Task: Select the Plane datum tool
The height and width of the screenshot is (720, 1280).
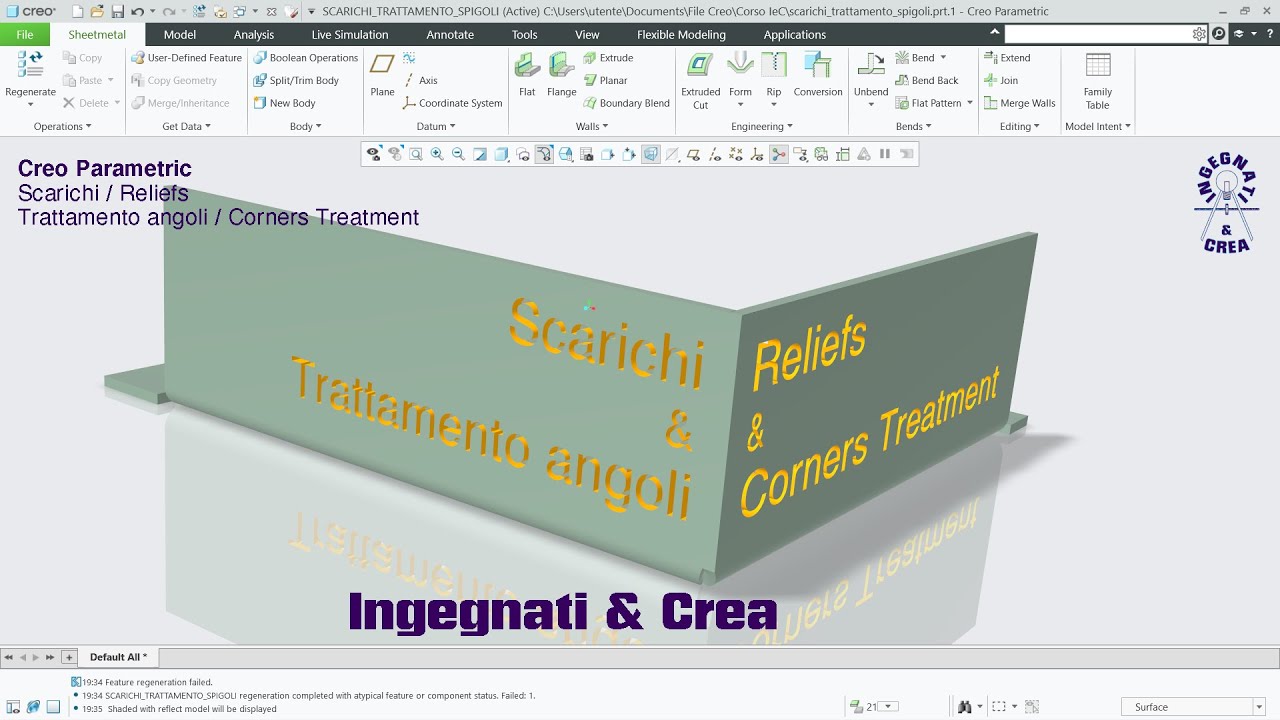Action: point(382,75)
